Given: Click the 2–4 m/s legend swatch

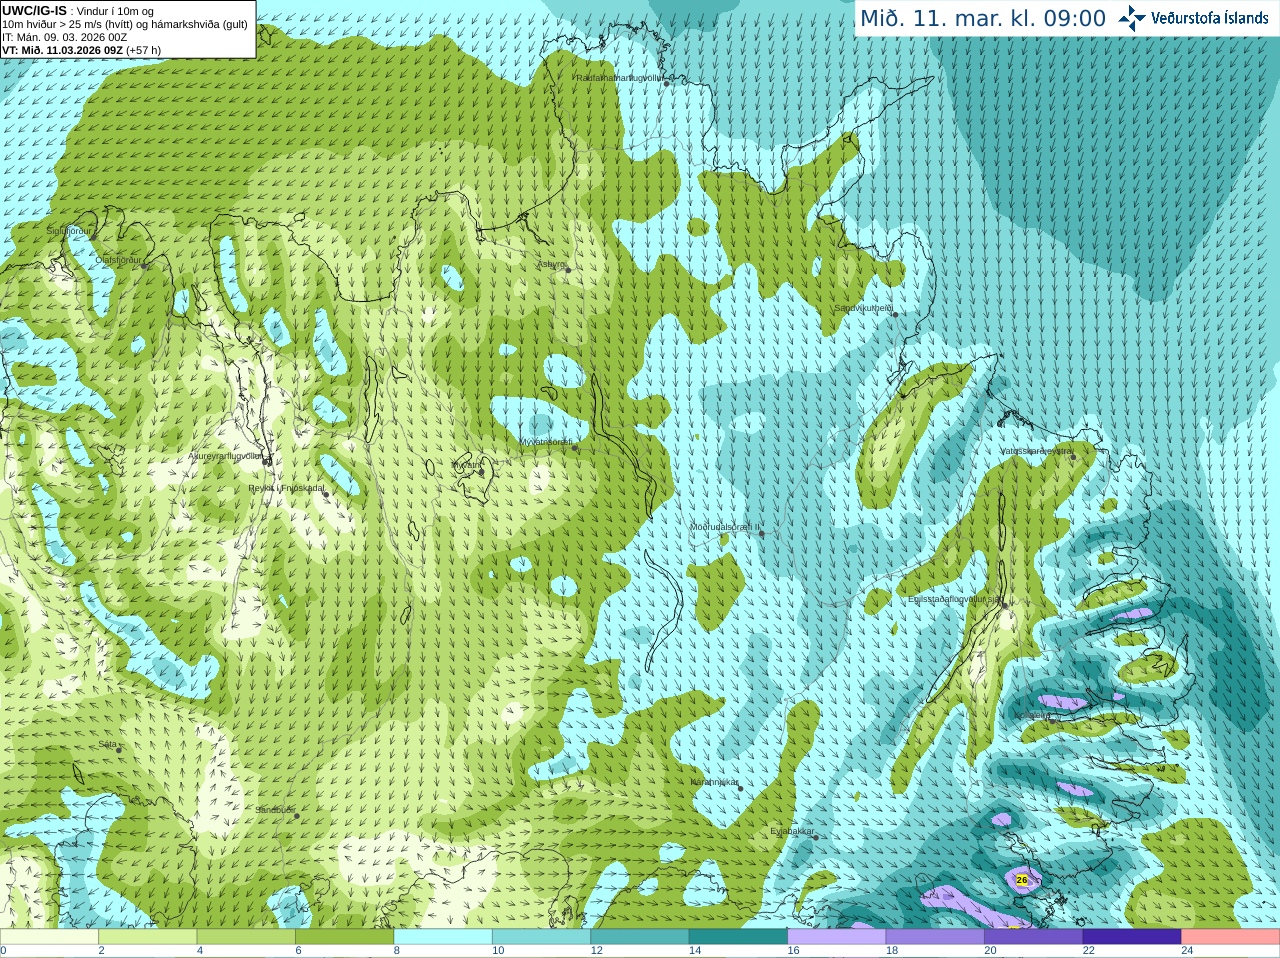Looking at the screenshot, I should tap(148, 937).
